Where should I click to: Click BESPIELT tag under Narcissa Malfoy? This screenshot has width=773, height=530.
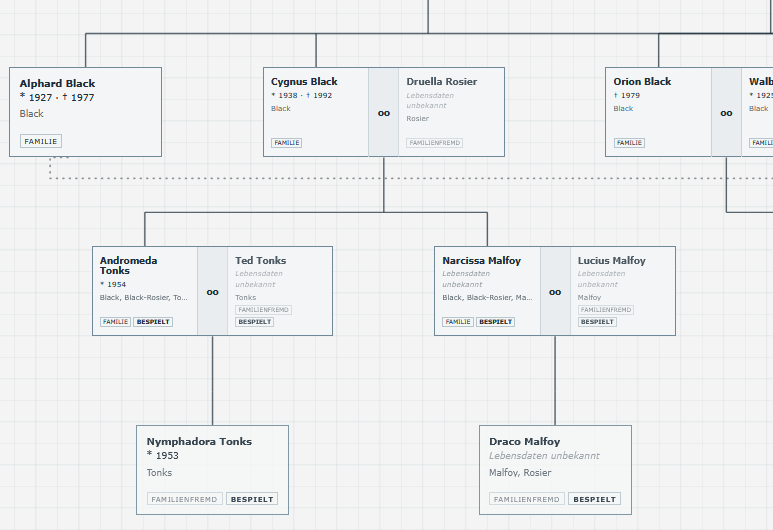[495, 321]
